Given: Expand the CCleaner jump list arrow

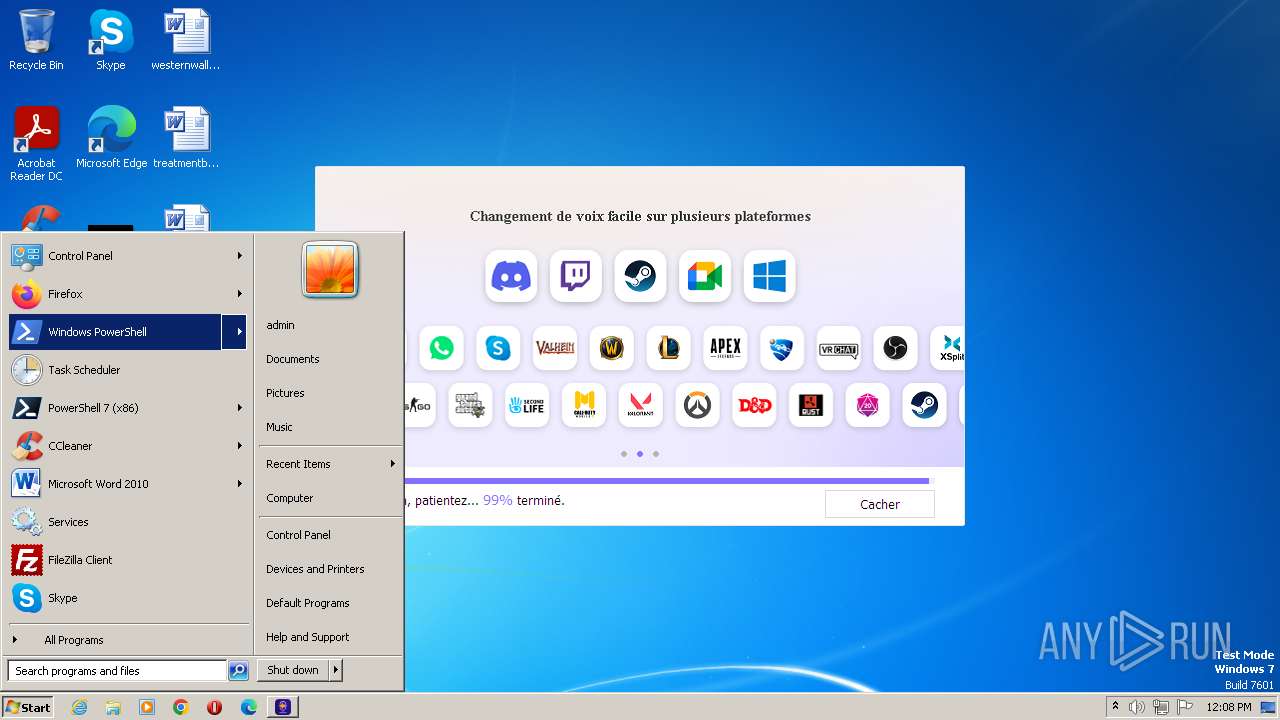Looking at the screenshot, I should pyautogui.click(x=239, y=446).
